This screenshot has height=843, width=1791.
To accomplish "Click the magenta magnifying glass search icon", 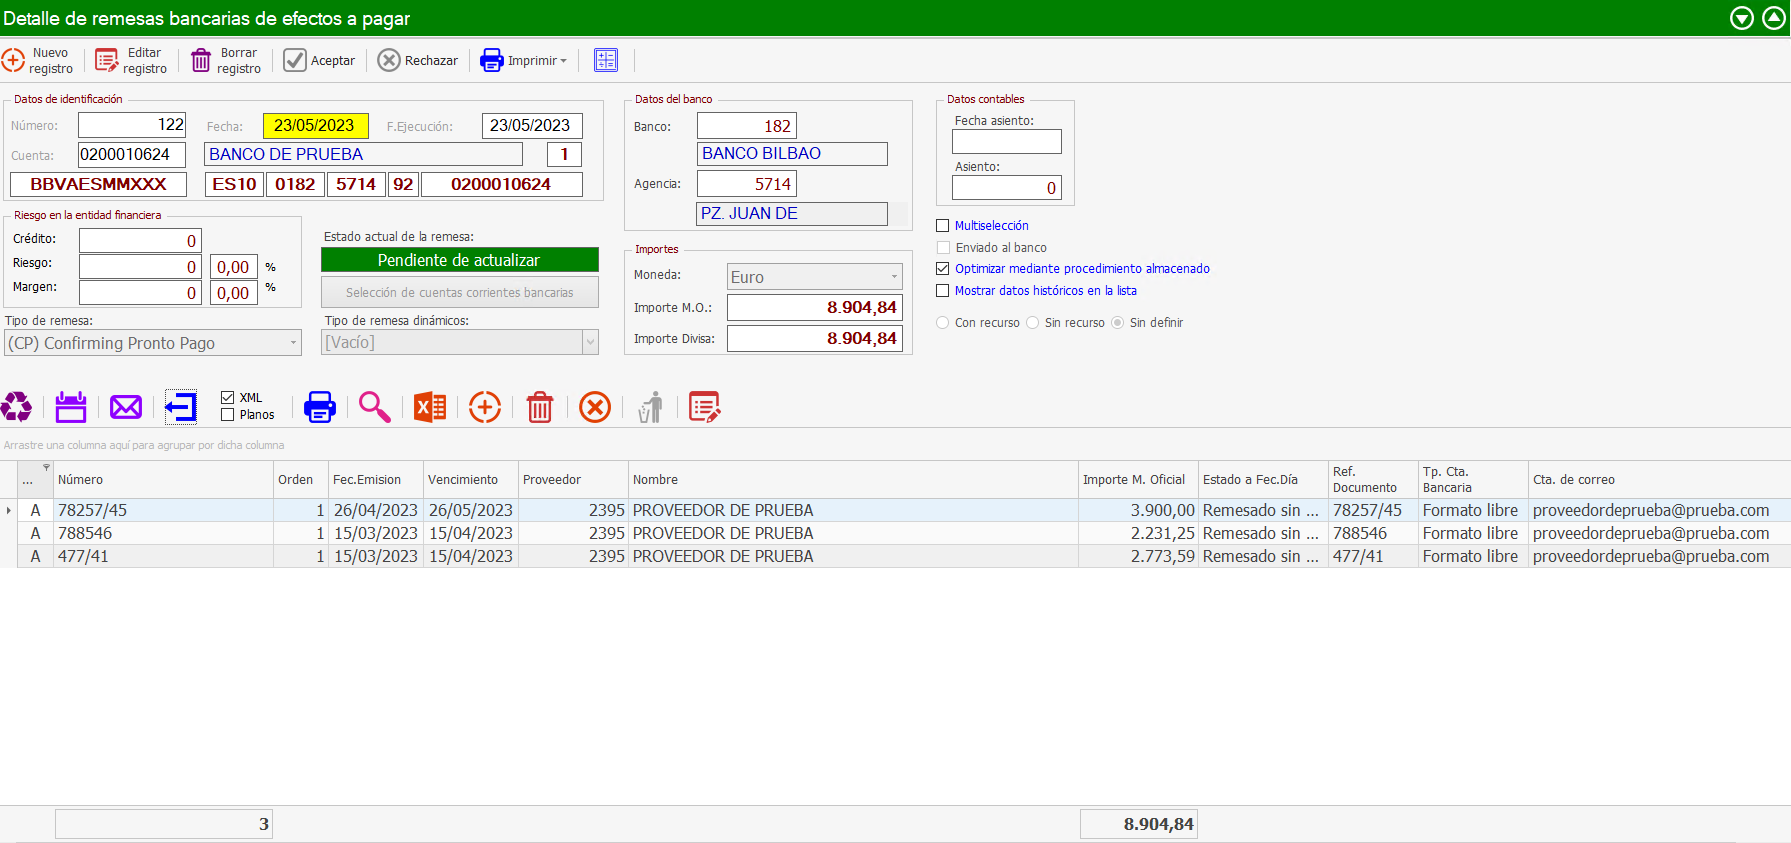I will tap(375, 407).
